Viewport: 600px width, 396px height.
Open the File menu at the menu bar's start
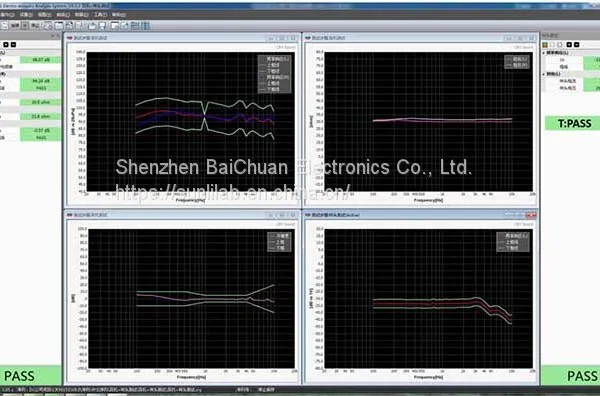7,15
